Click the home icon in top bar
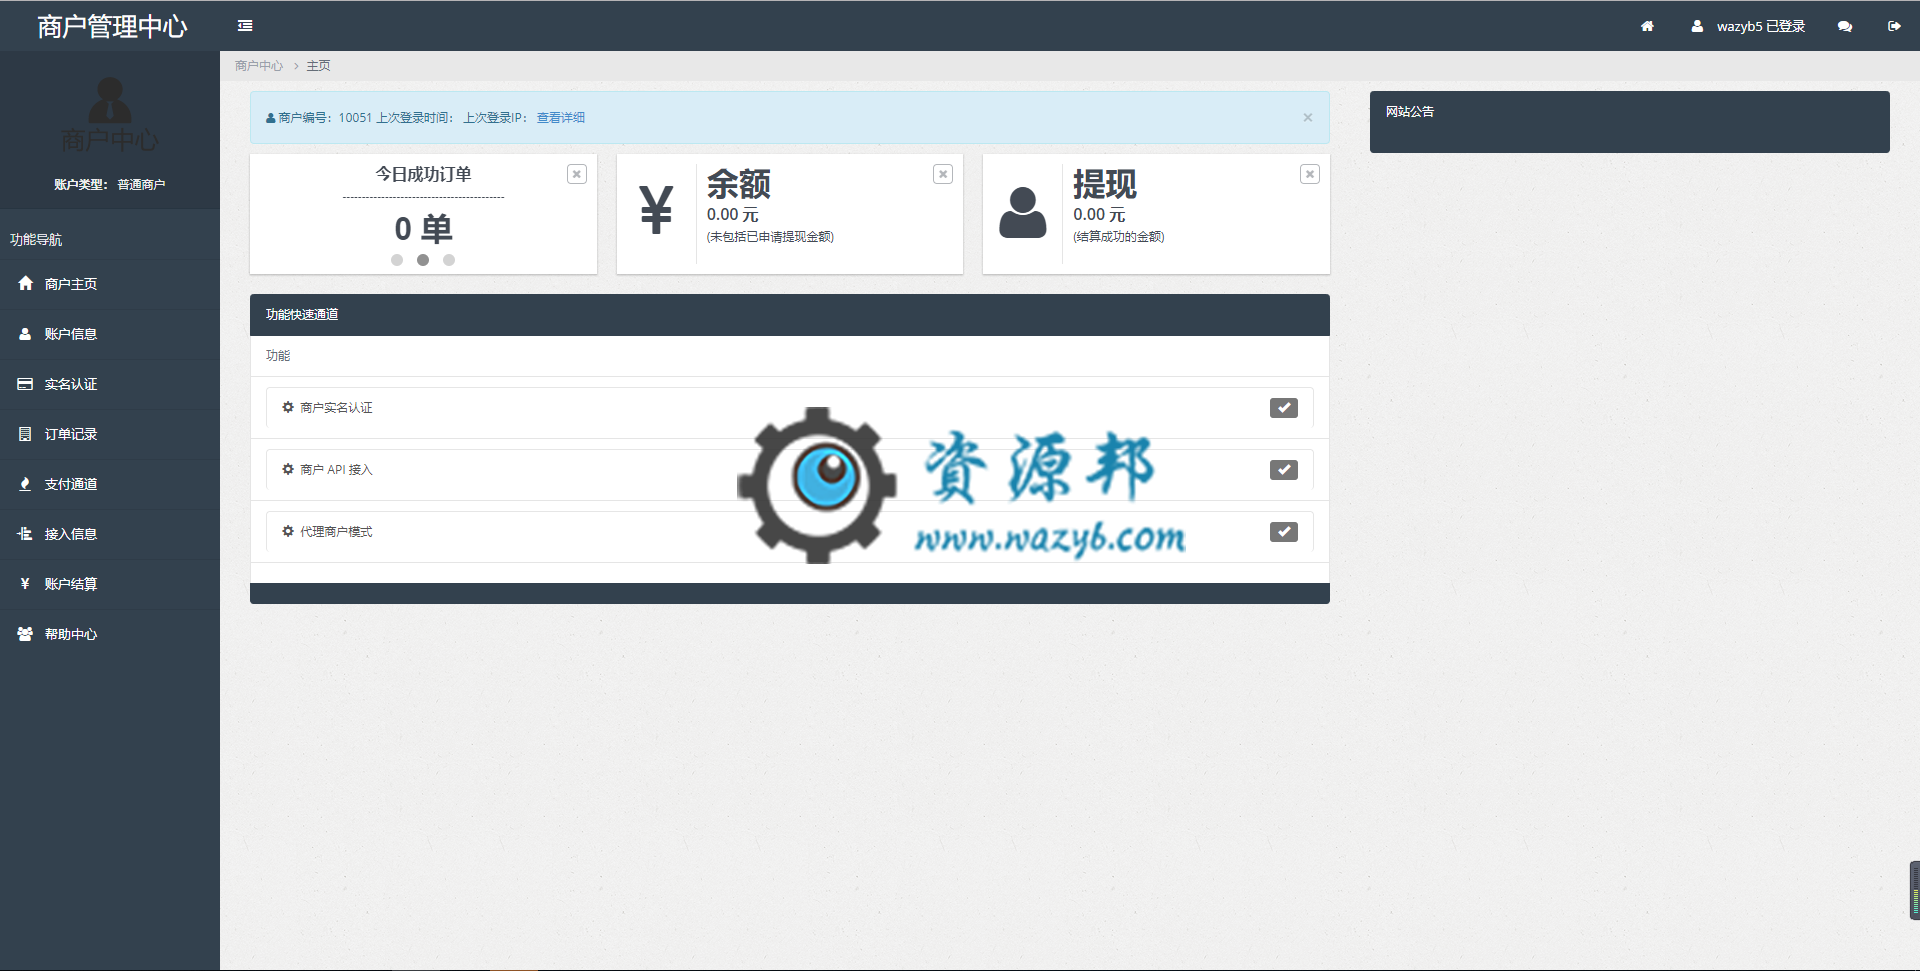 click(1647, 26)
